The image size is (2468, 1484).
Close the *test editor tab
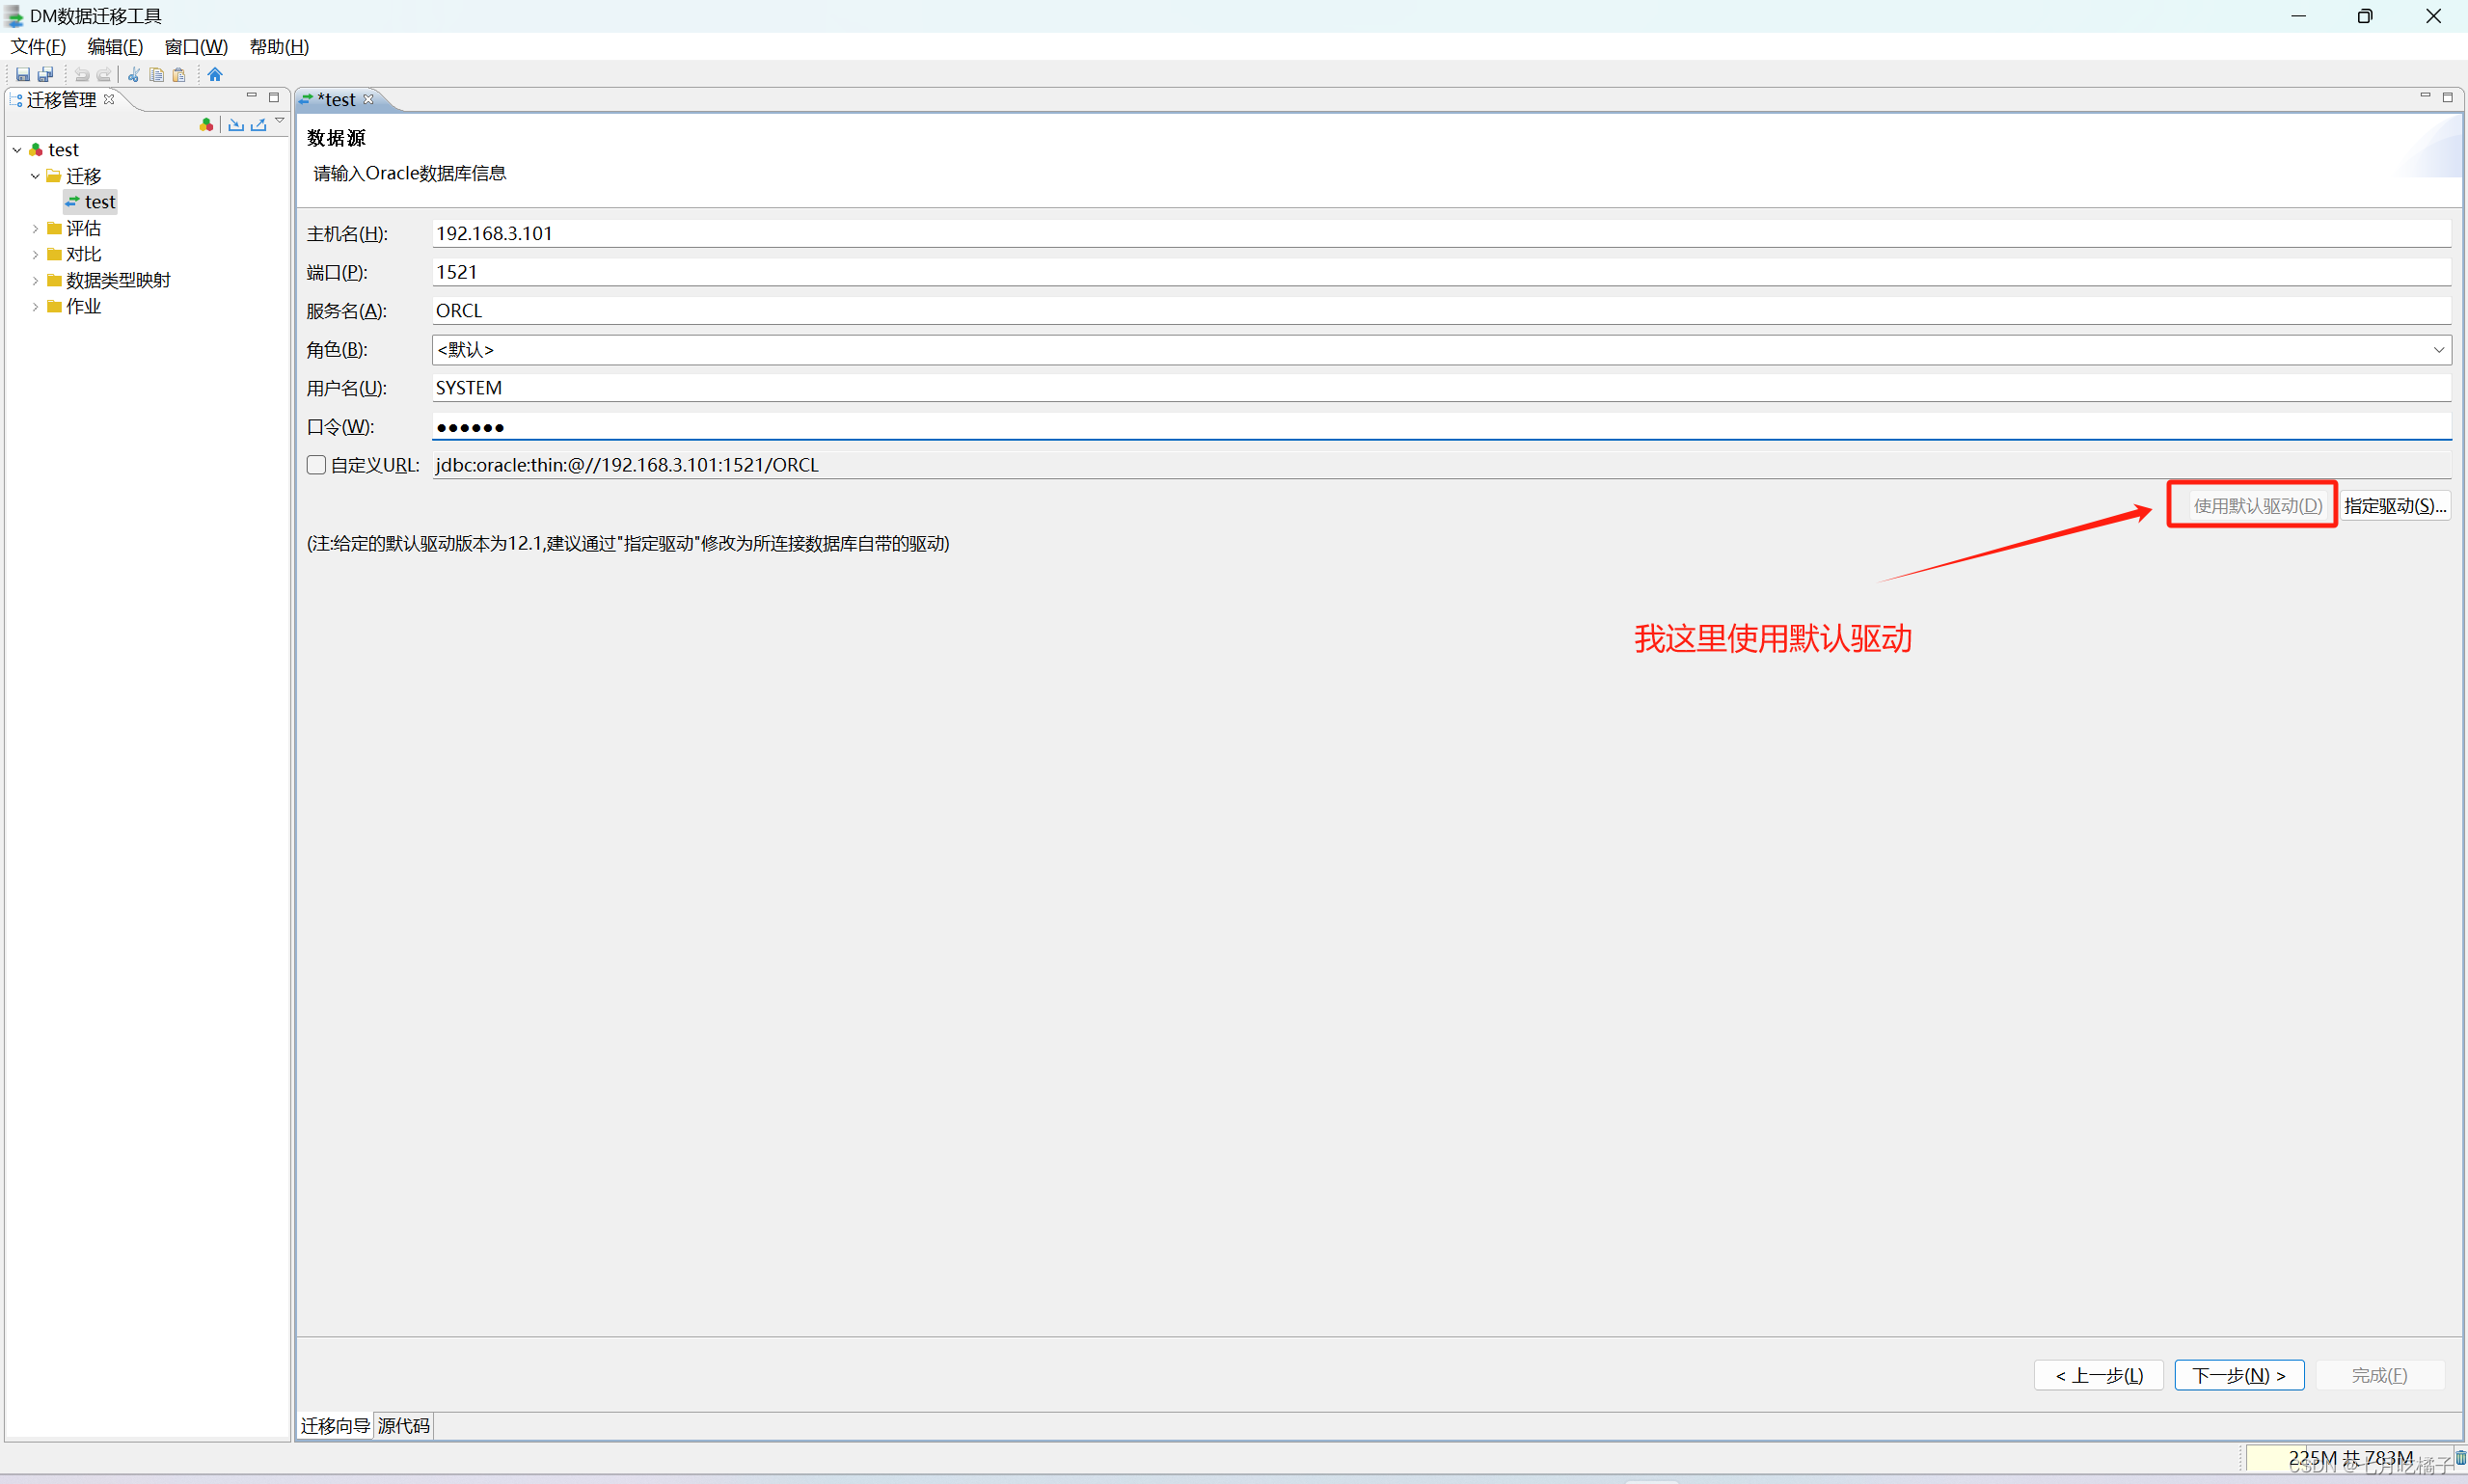click(369, 99)
